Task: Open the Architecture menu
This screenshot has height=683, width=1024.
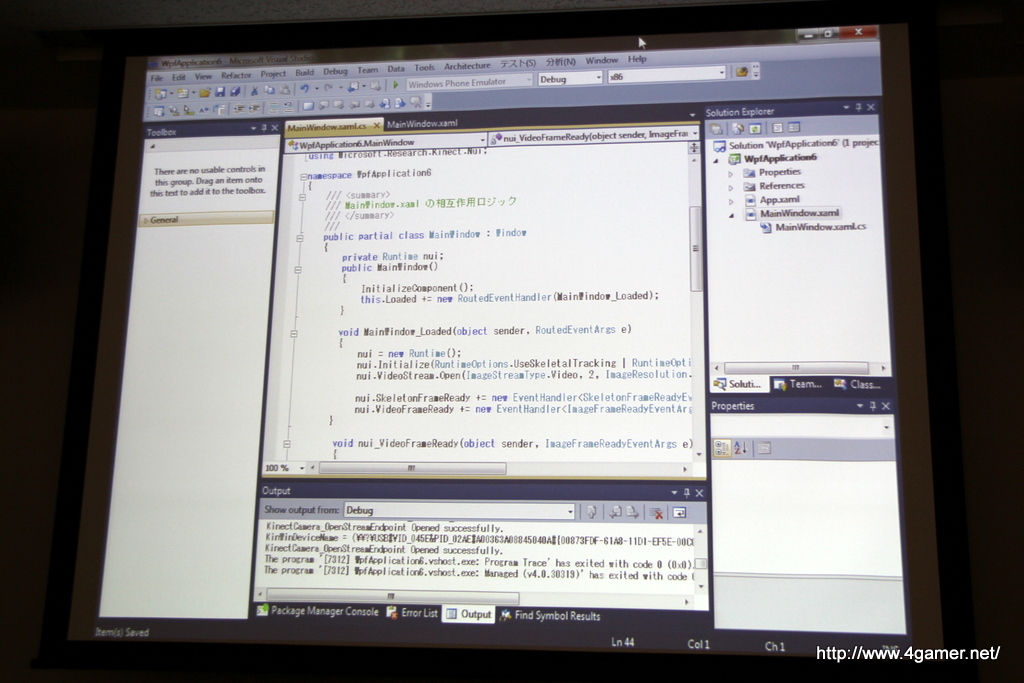Action: [467, 67]
